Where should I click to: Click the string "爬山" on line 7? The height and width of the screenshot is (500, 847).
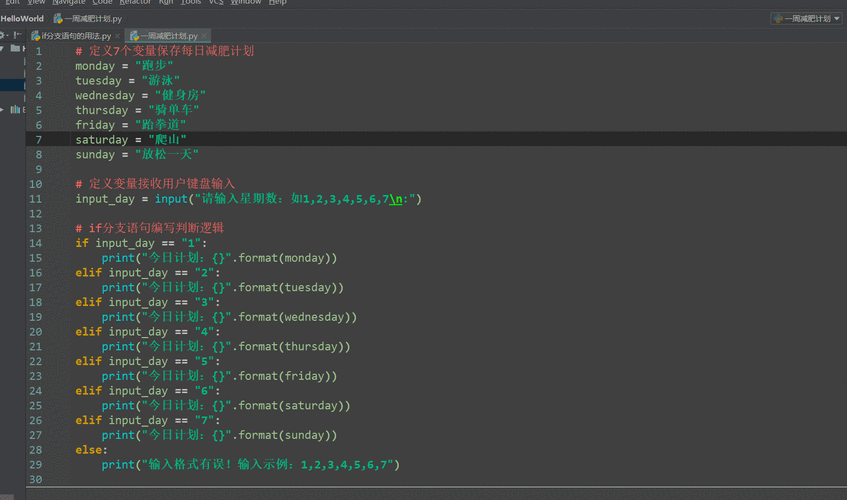[167, 140]
